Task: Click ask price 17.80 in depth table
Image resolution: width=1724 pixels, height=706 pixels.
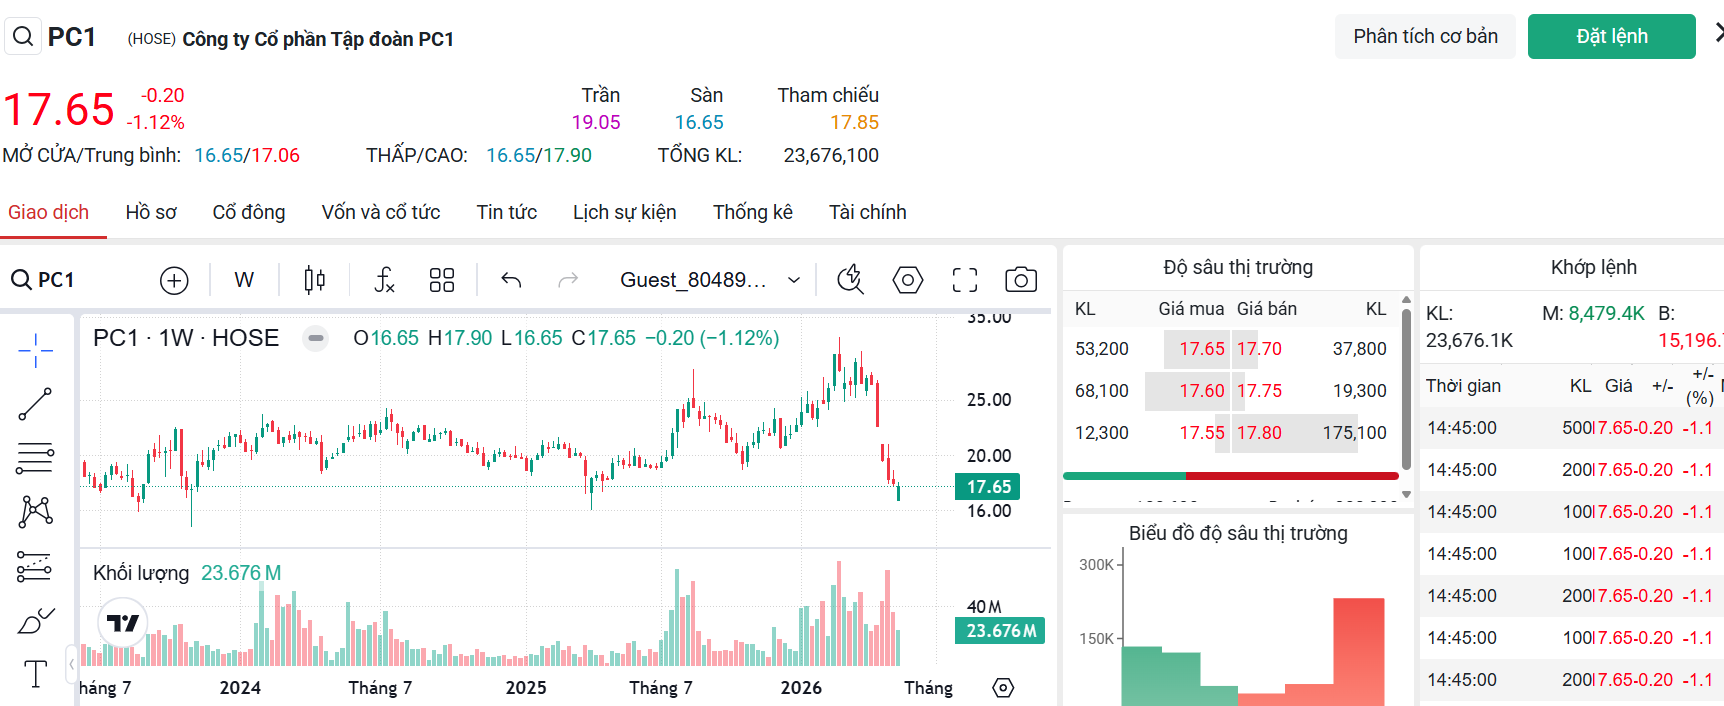Action: point(1259,433)
